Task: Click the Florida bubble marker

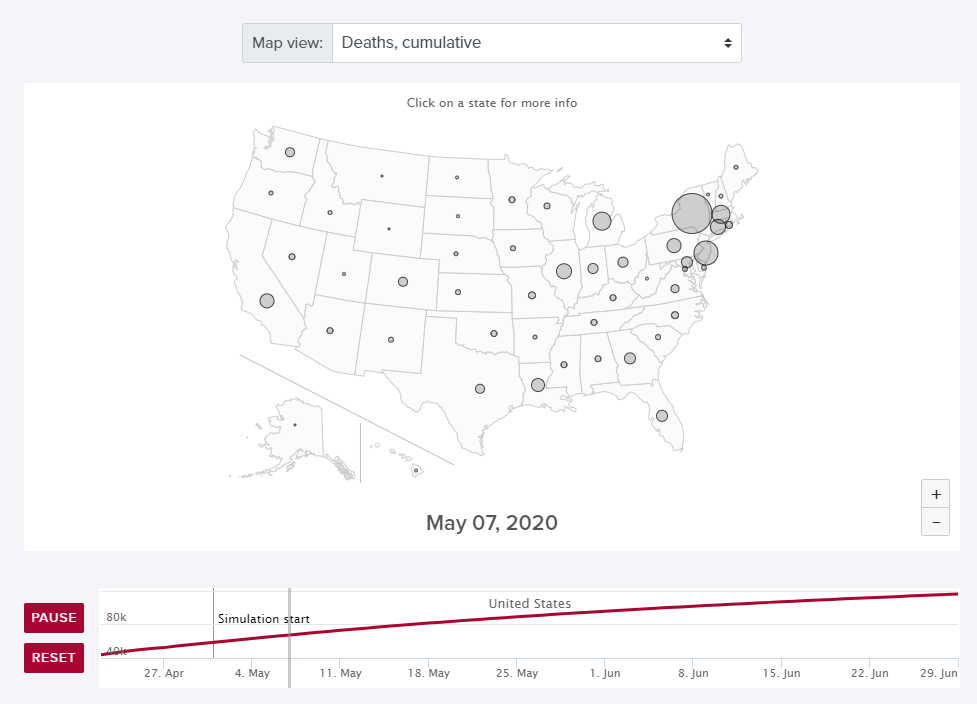Action: point(662,415)
